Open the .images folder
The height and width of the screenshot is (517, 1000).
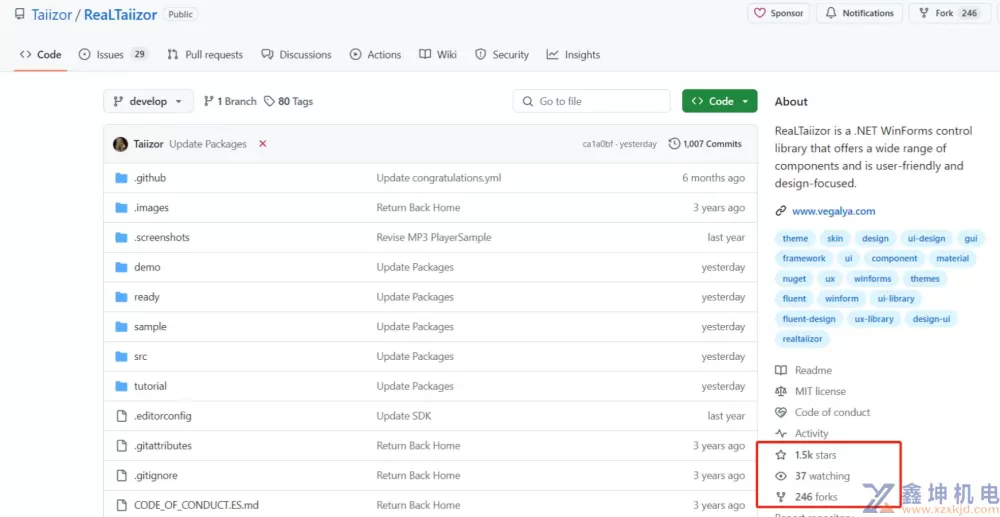[151, 208]
